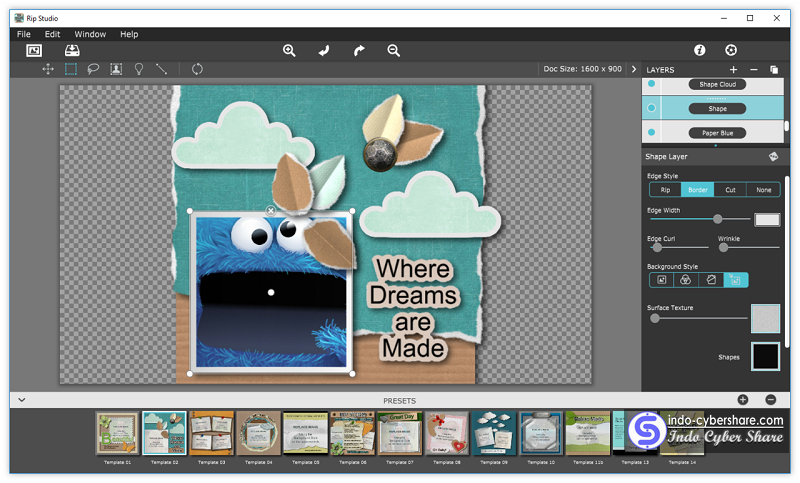The height and width of the screenshot is (483, 800).
Task: Redo with the right curved arrow
Action: tap(359, 50)
